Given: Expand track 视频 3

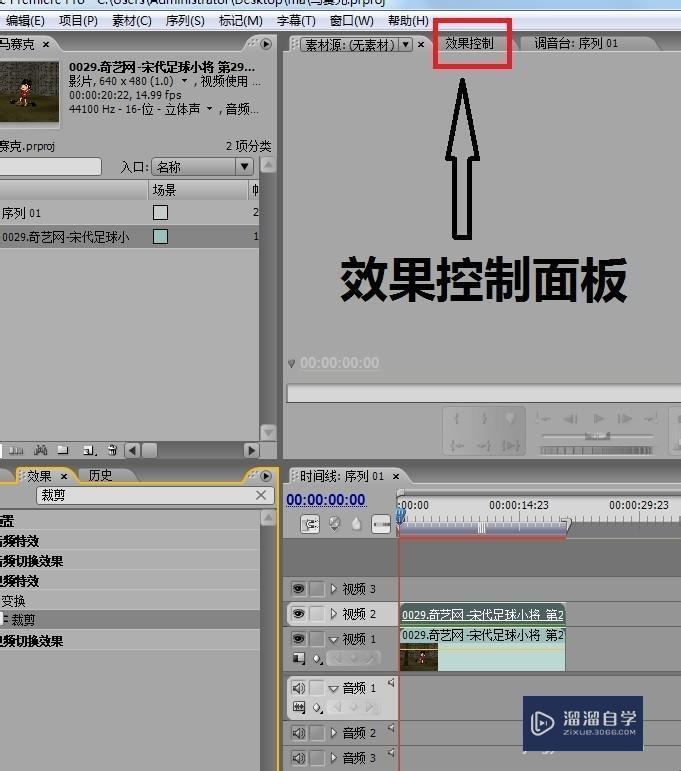Looking at the screenshot, I should click(x=334, y=588).
